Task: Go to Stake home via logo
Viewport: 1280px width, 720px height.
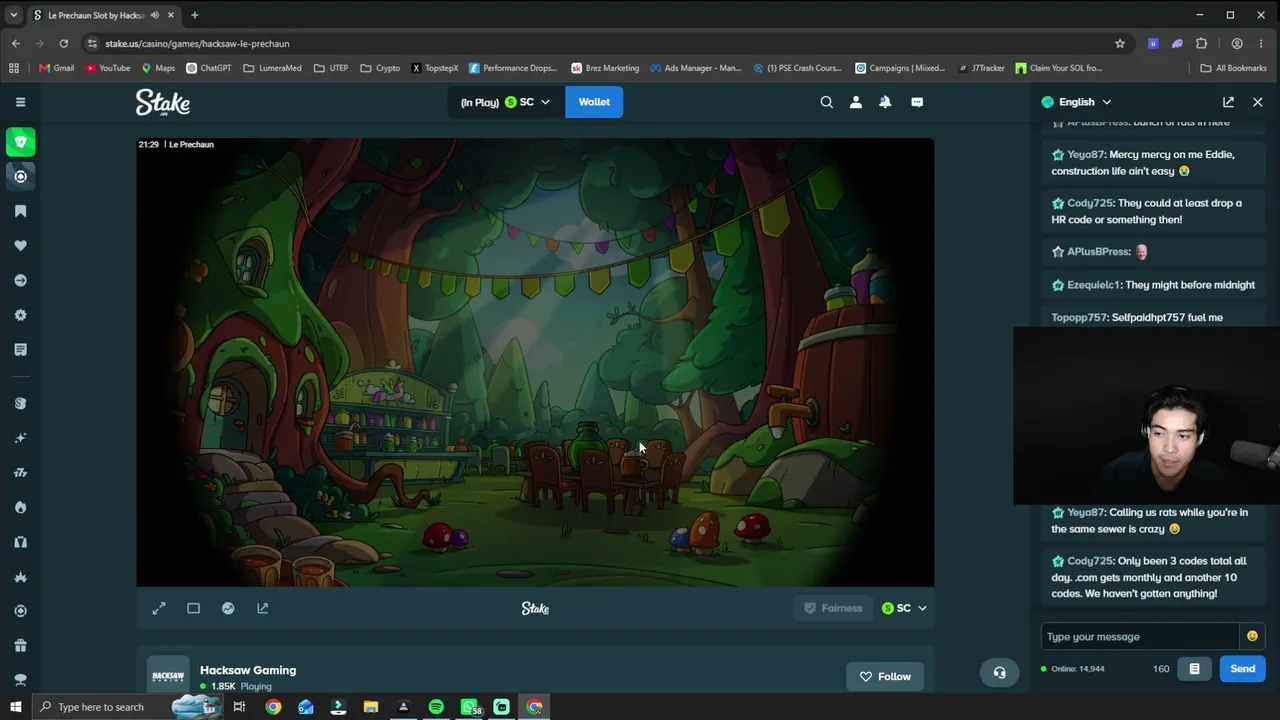Action: pos(163,102)
